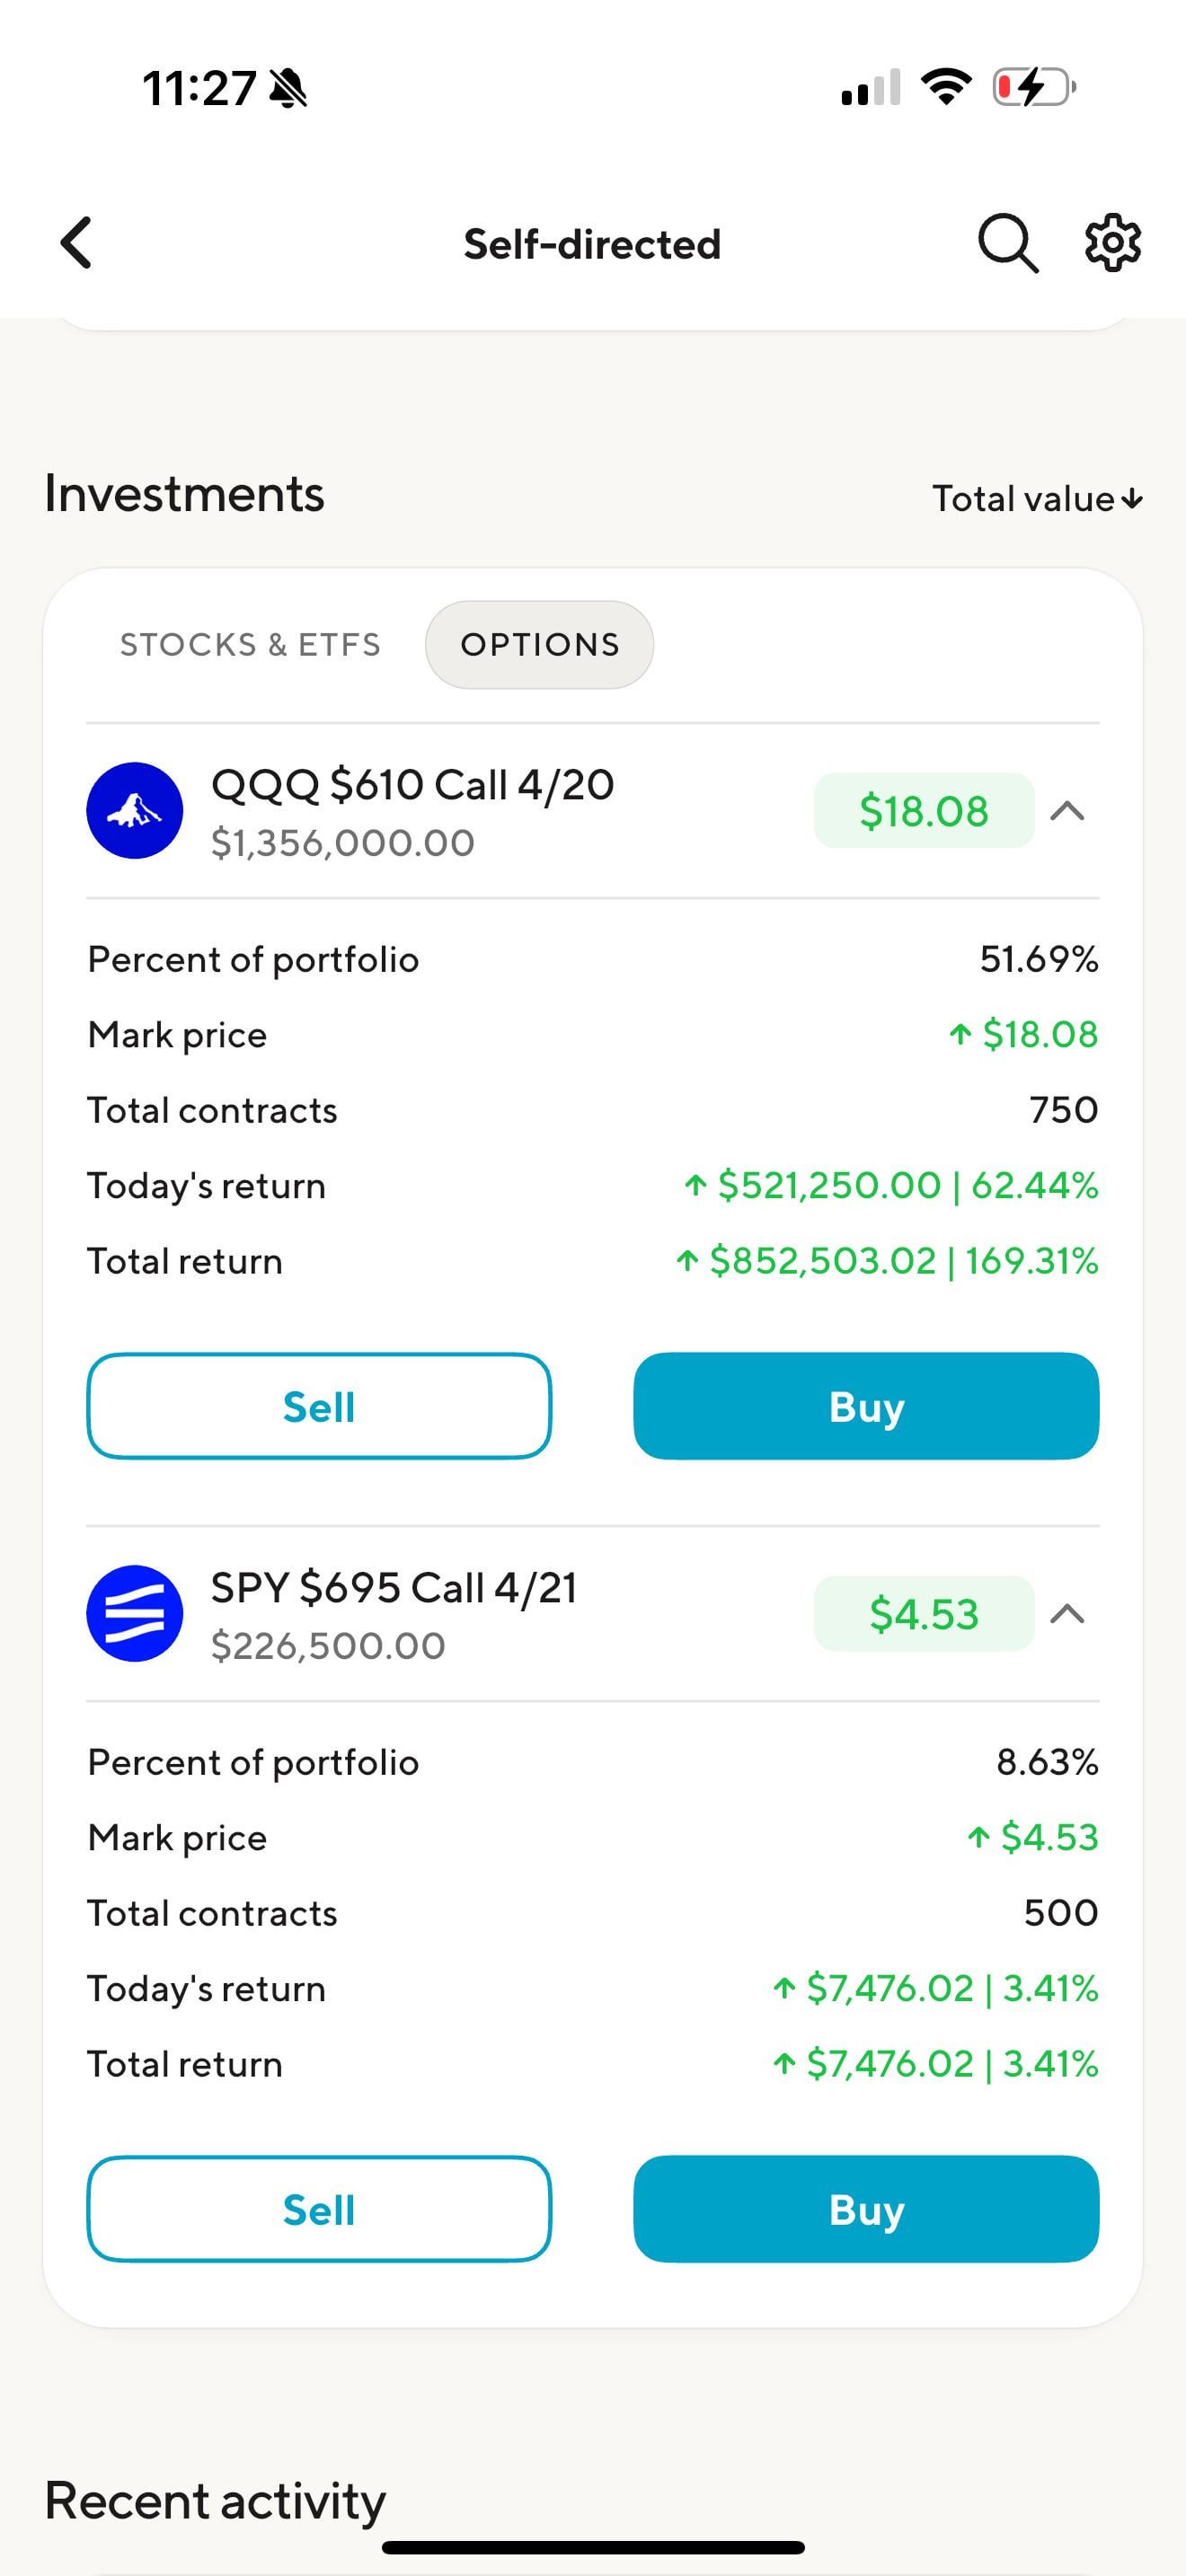The height and width of the screenshot is (2576, 1186).
Task: Tap the QQQ $18.08 price badge
Action: 923,810
